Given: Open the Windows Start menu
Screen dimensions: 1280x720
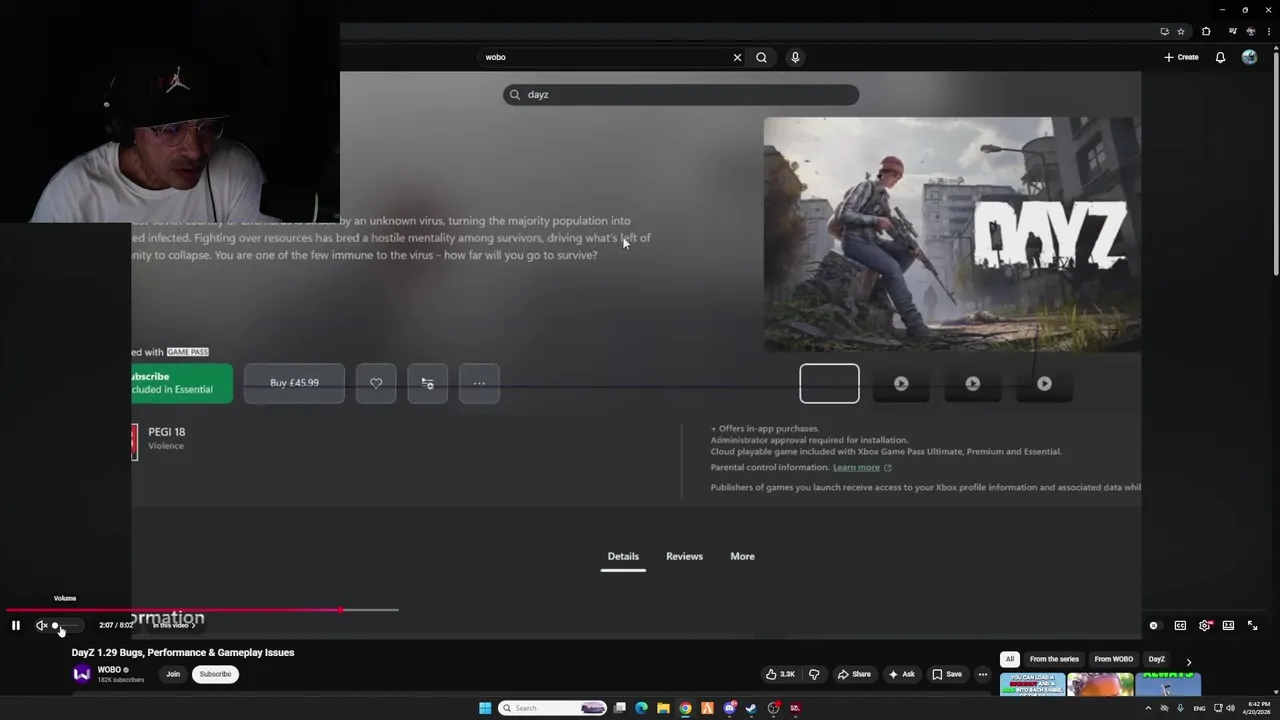Looking at the screenshot, I should (485, 708).
